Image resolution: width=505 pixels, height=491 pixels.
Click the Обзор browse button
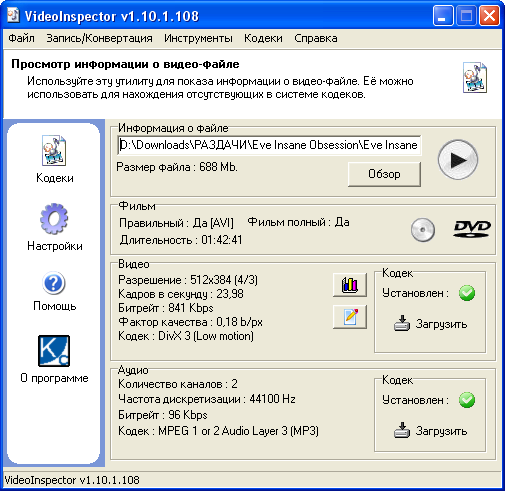click(x=384, y=174)
